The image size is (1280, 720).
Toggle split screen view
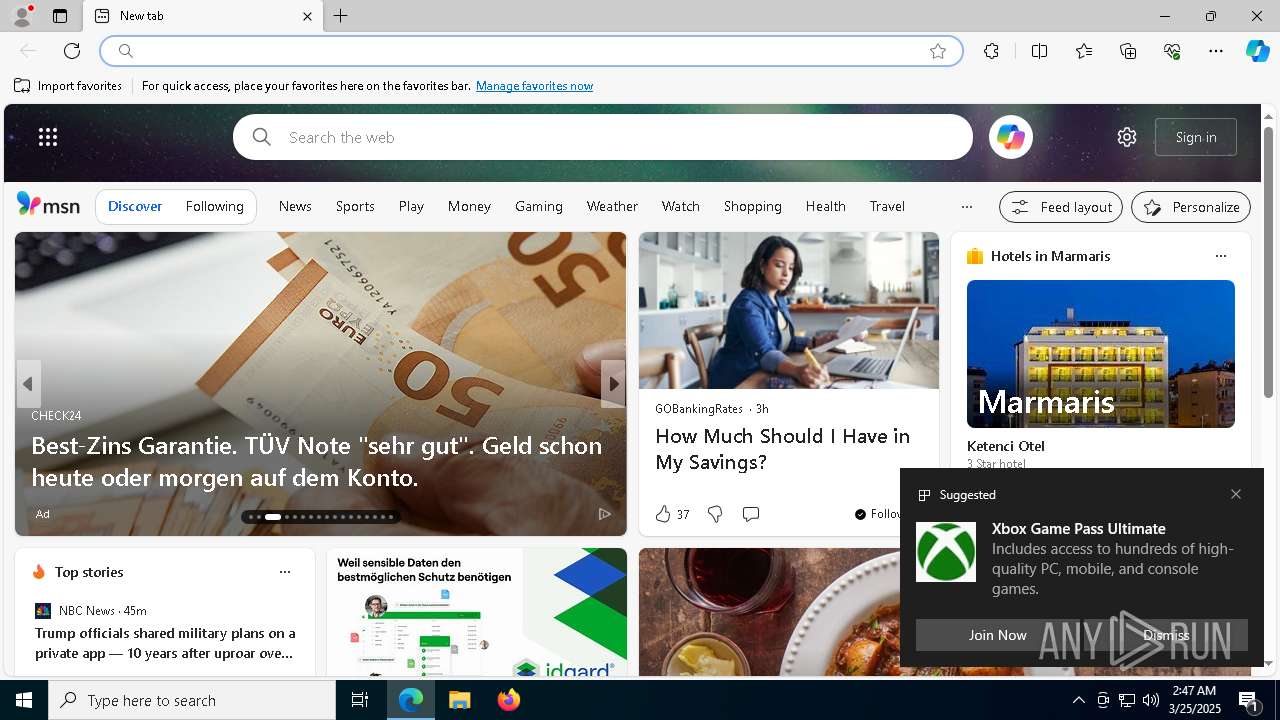[x=1039, y=51]
